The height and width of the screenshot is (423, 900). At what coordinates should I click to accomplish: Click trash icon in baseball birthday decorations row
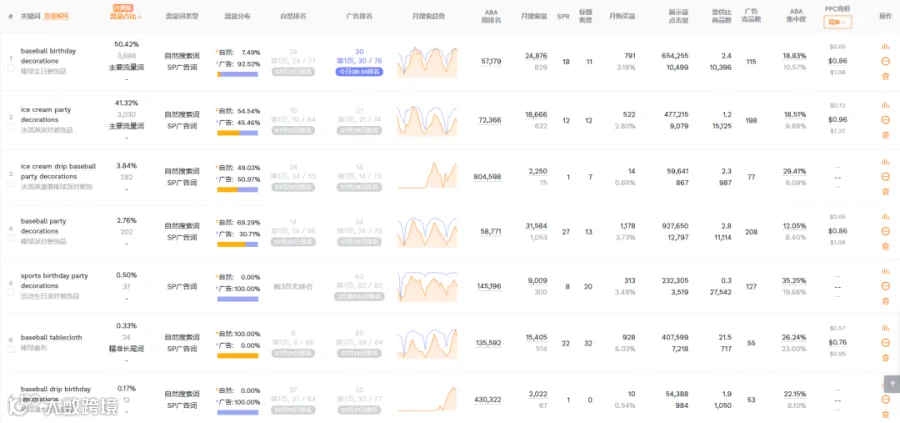[x=885, y=76]
